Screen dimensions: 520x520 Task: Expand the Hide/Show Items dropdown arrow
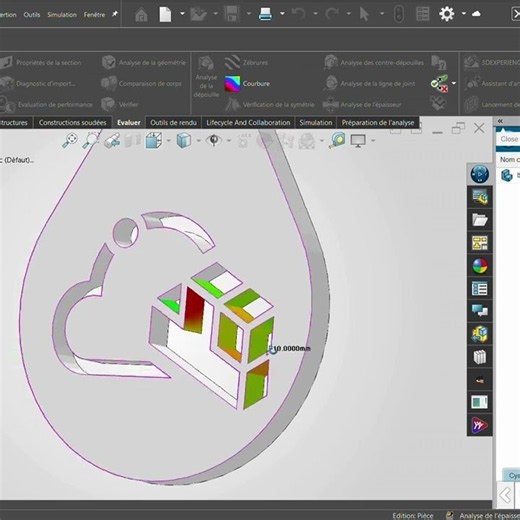coord(229,141)
